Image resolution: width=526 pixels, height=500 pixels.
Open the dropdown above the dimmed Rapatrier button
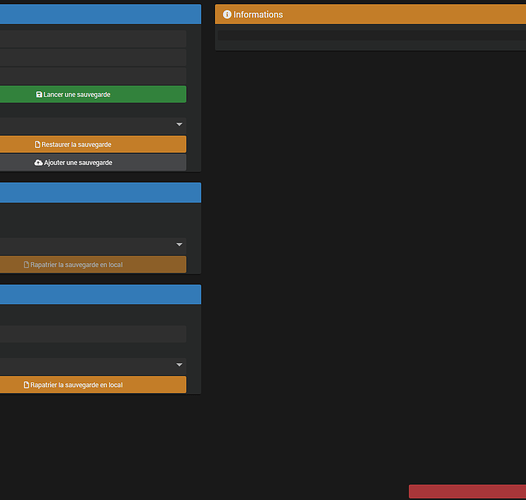(x=179, y=245)
